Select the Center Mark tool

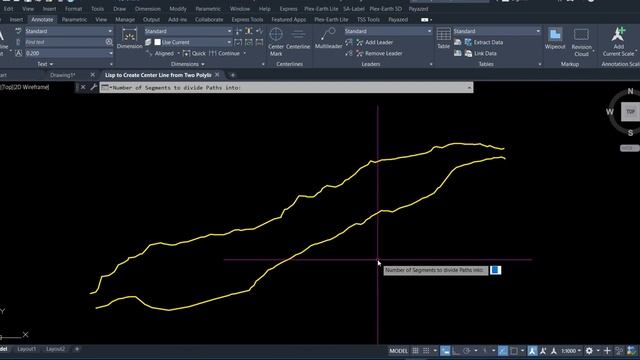[x=276, y=41]
